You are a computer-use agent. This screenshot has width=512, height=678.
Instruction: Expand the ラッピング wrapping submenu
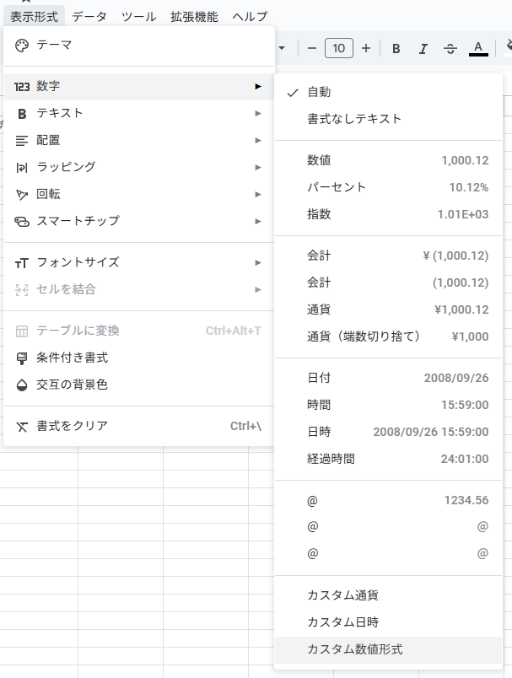(139, 167)
